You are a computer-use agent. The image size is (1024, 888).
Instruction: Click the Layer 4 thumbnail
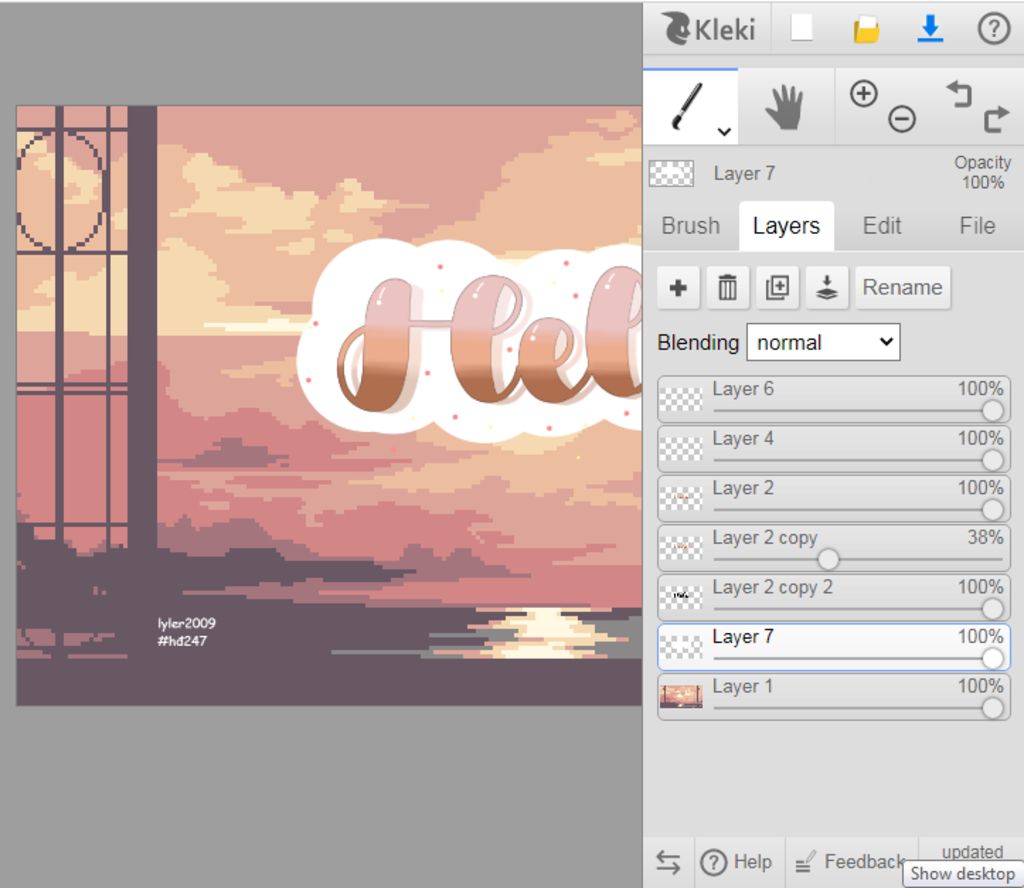coord(681,449)
